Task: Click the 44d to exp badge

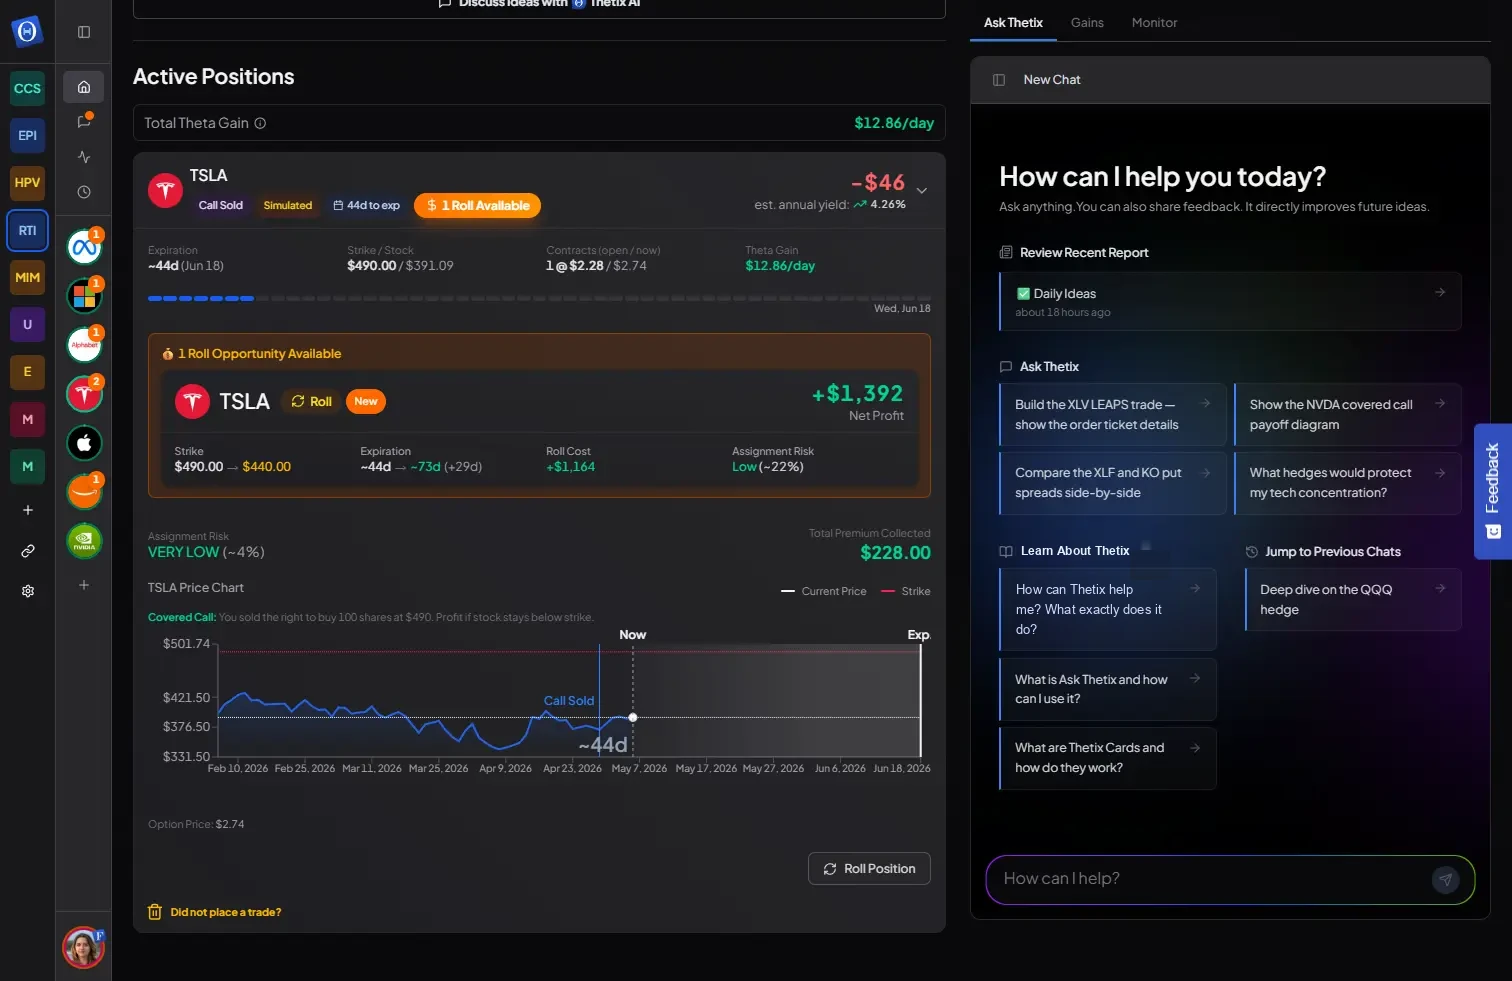Action: click(366, 205)
